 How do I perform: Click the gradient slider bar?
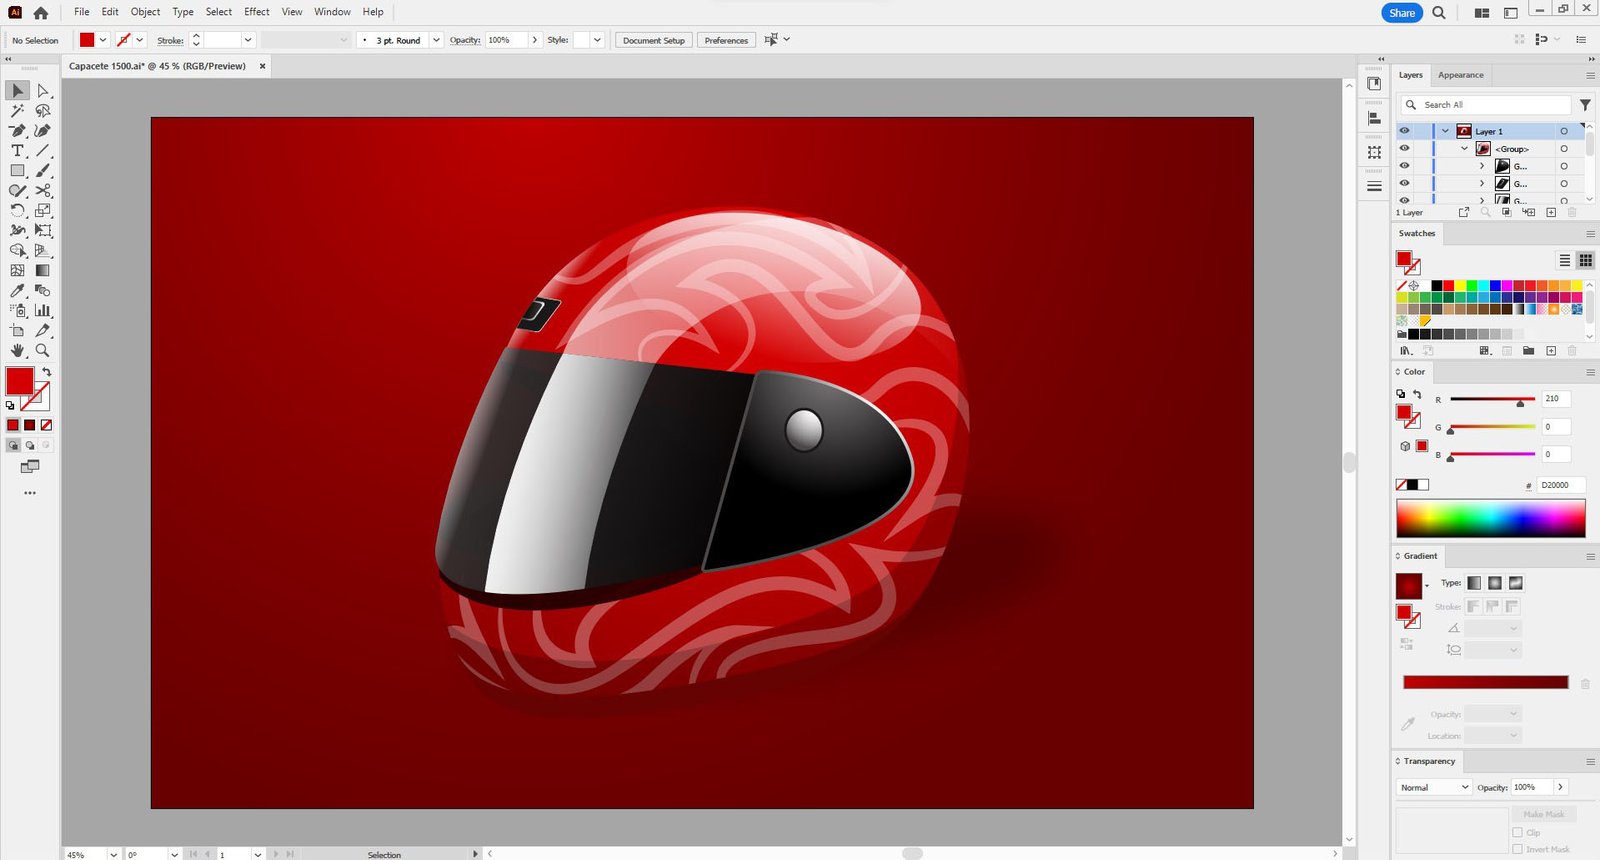point(1486,682)
